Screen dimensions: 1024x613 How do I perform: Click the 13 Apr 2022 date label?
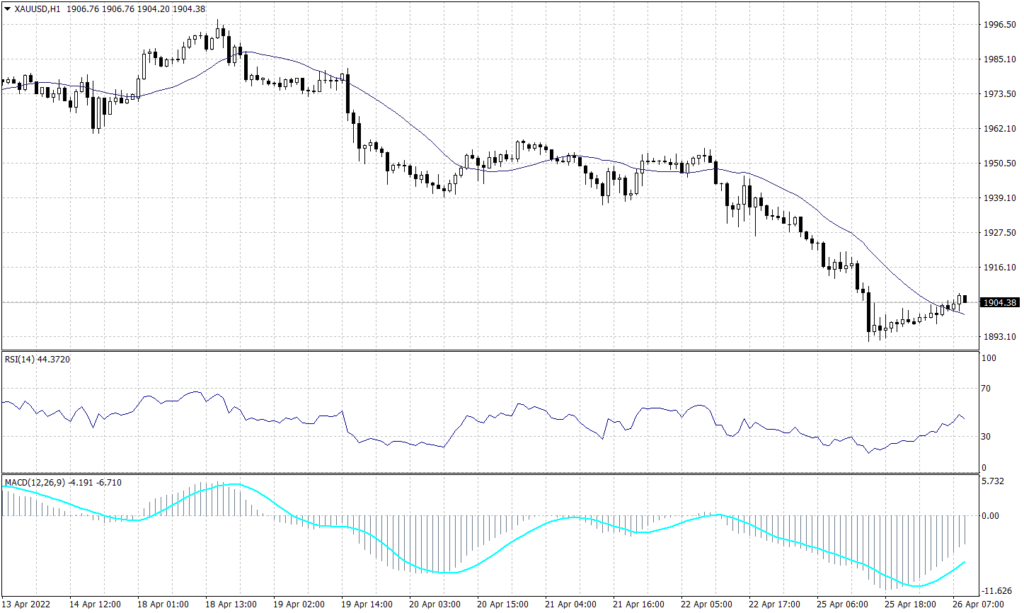26,604
